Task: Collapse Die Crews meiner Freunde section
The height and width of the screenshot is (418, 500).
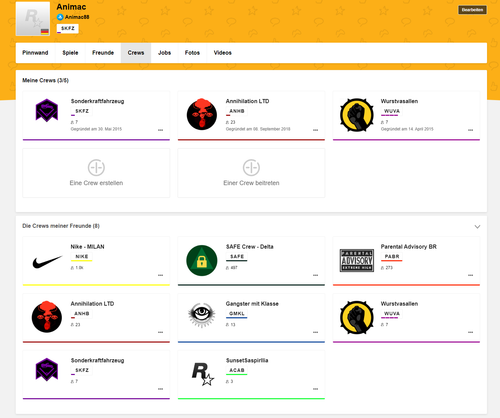Action: click(x=477, y=227)
